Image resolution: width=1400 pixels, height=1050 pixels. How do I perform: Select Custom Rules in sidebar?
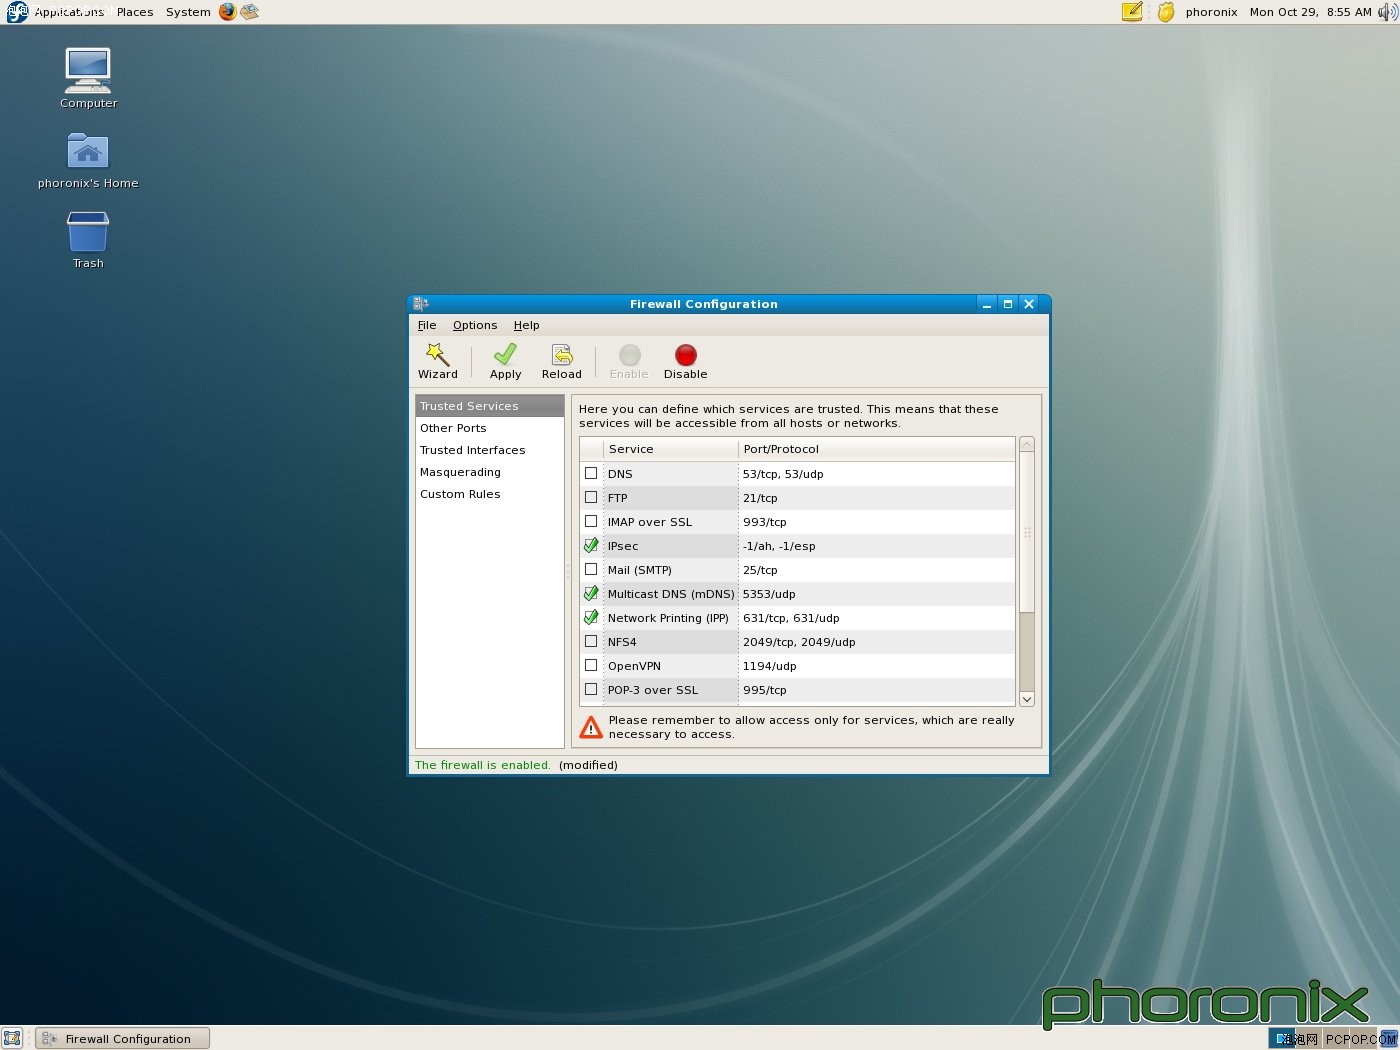pyautogui.click(x=489, y=494)
